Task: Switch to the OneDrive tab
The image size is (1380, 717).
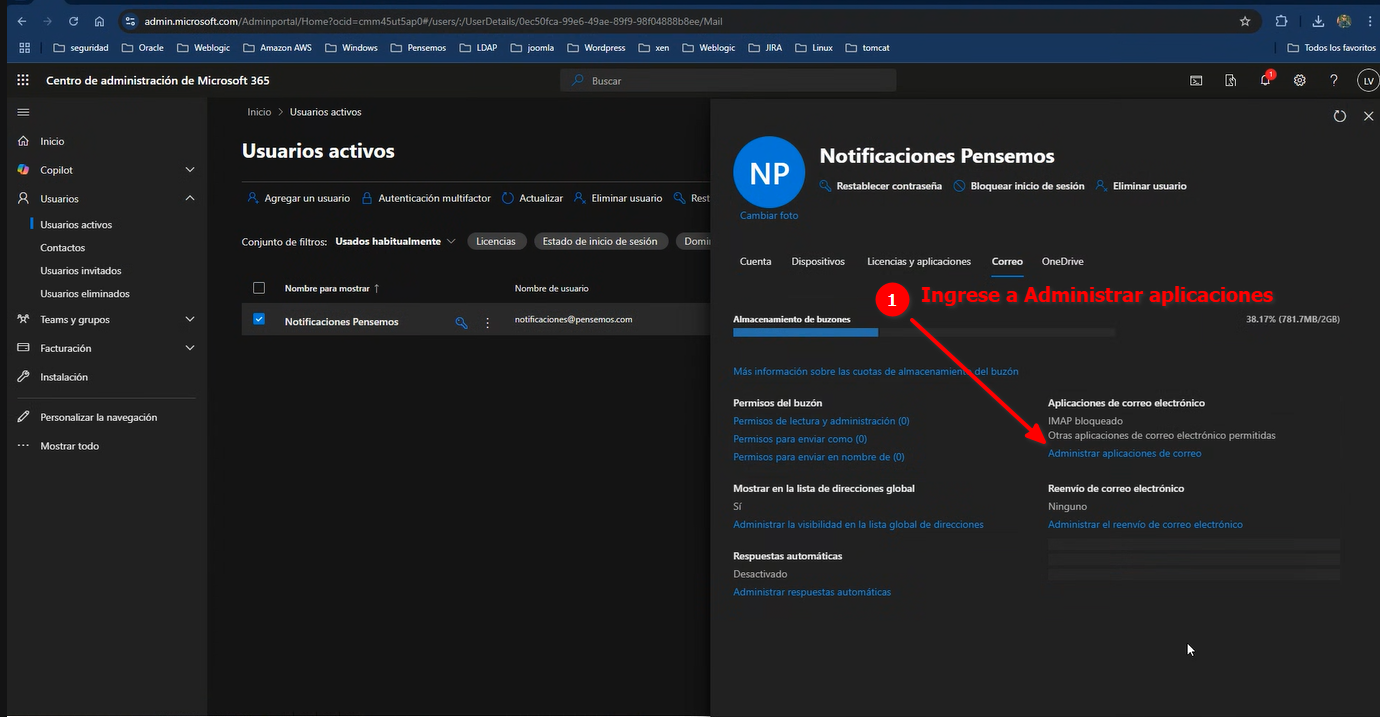Action: [1062, 261]
